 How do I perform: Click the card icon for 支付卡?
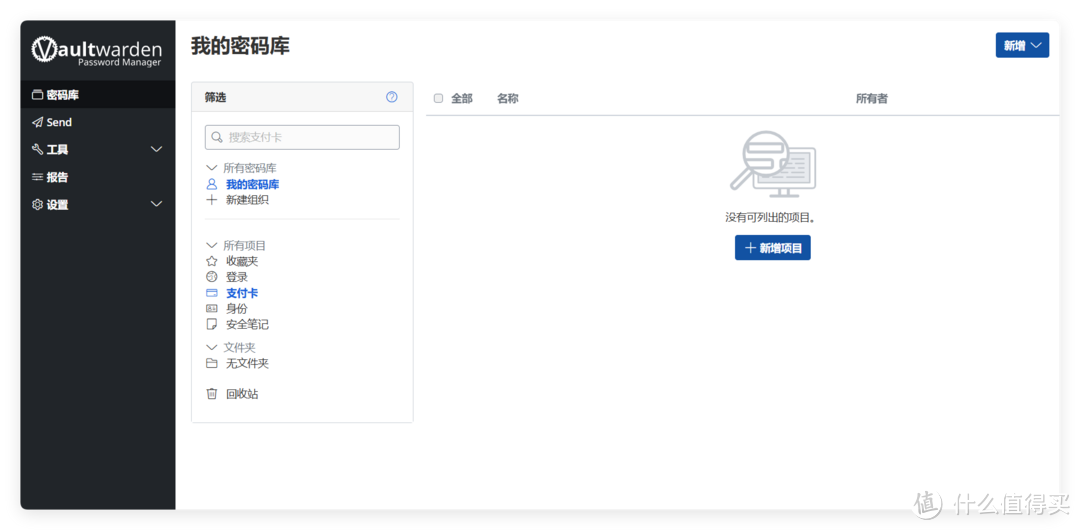click(211, 293)
